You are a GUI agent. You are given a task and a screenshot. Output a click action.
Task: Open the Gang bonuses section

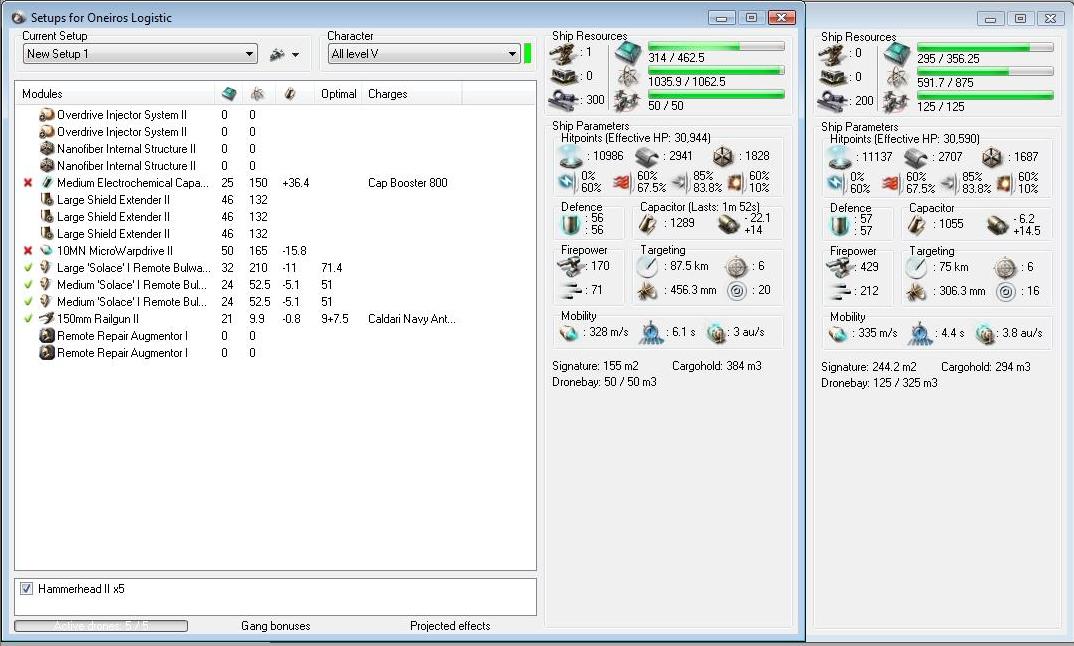point(275,625)
